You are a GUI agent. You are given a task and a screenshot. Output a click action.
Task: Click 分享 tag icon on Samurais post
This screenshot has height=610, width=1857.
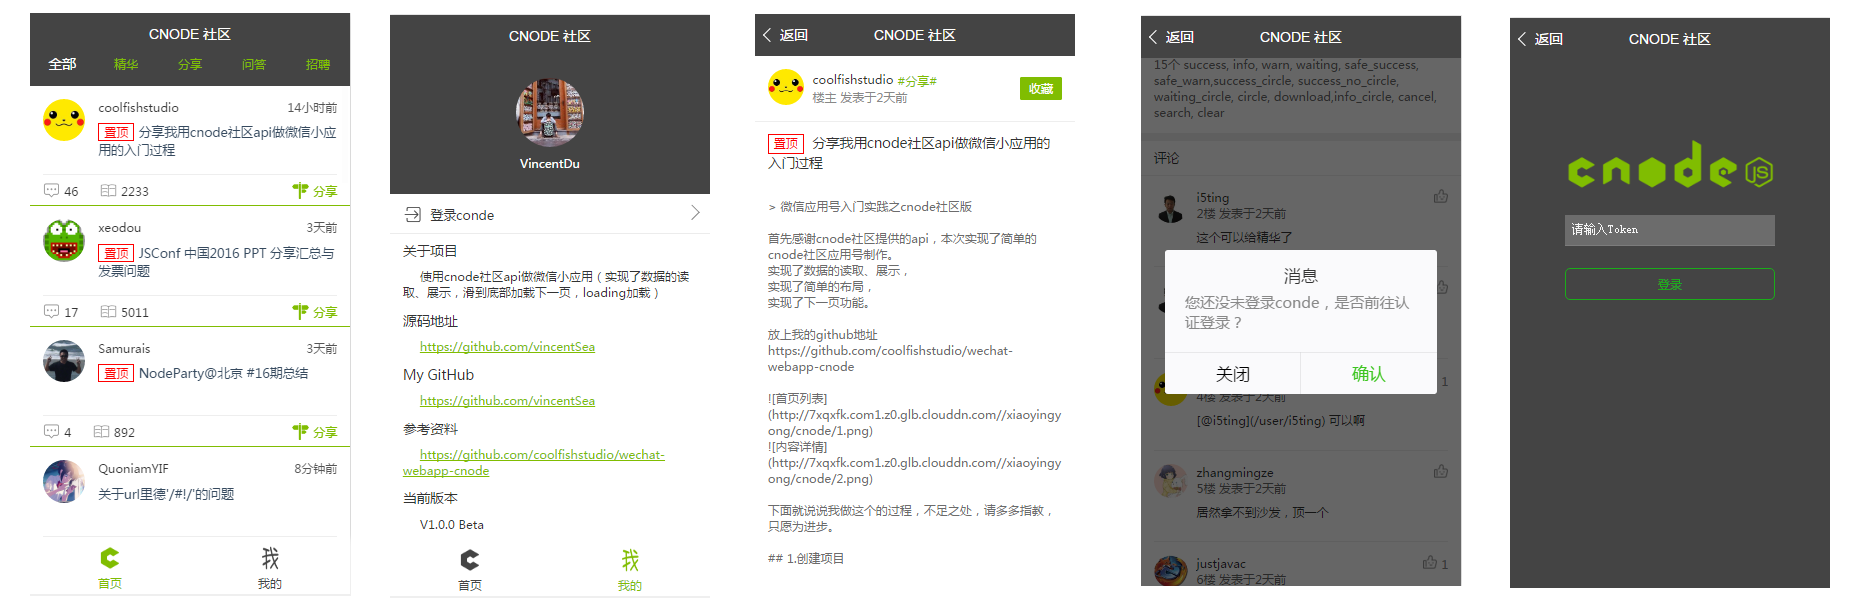tap(300, 431)
